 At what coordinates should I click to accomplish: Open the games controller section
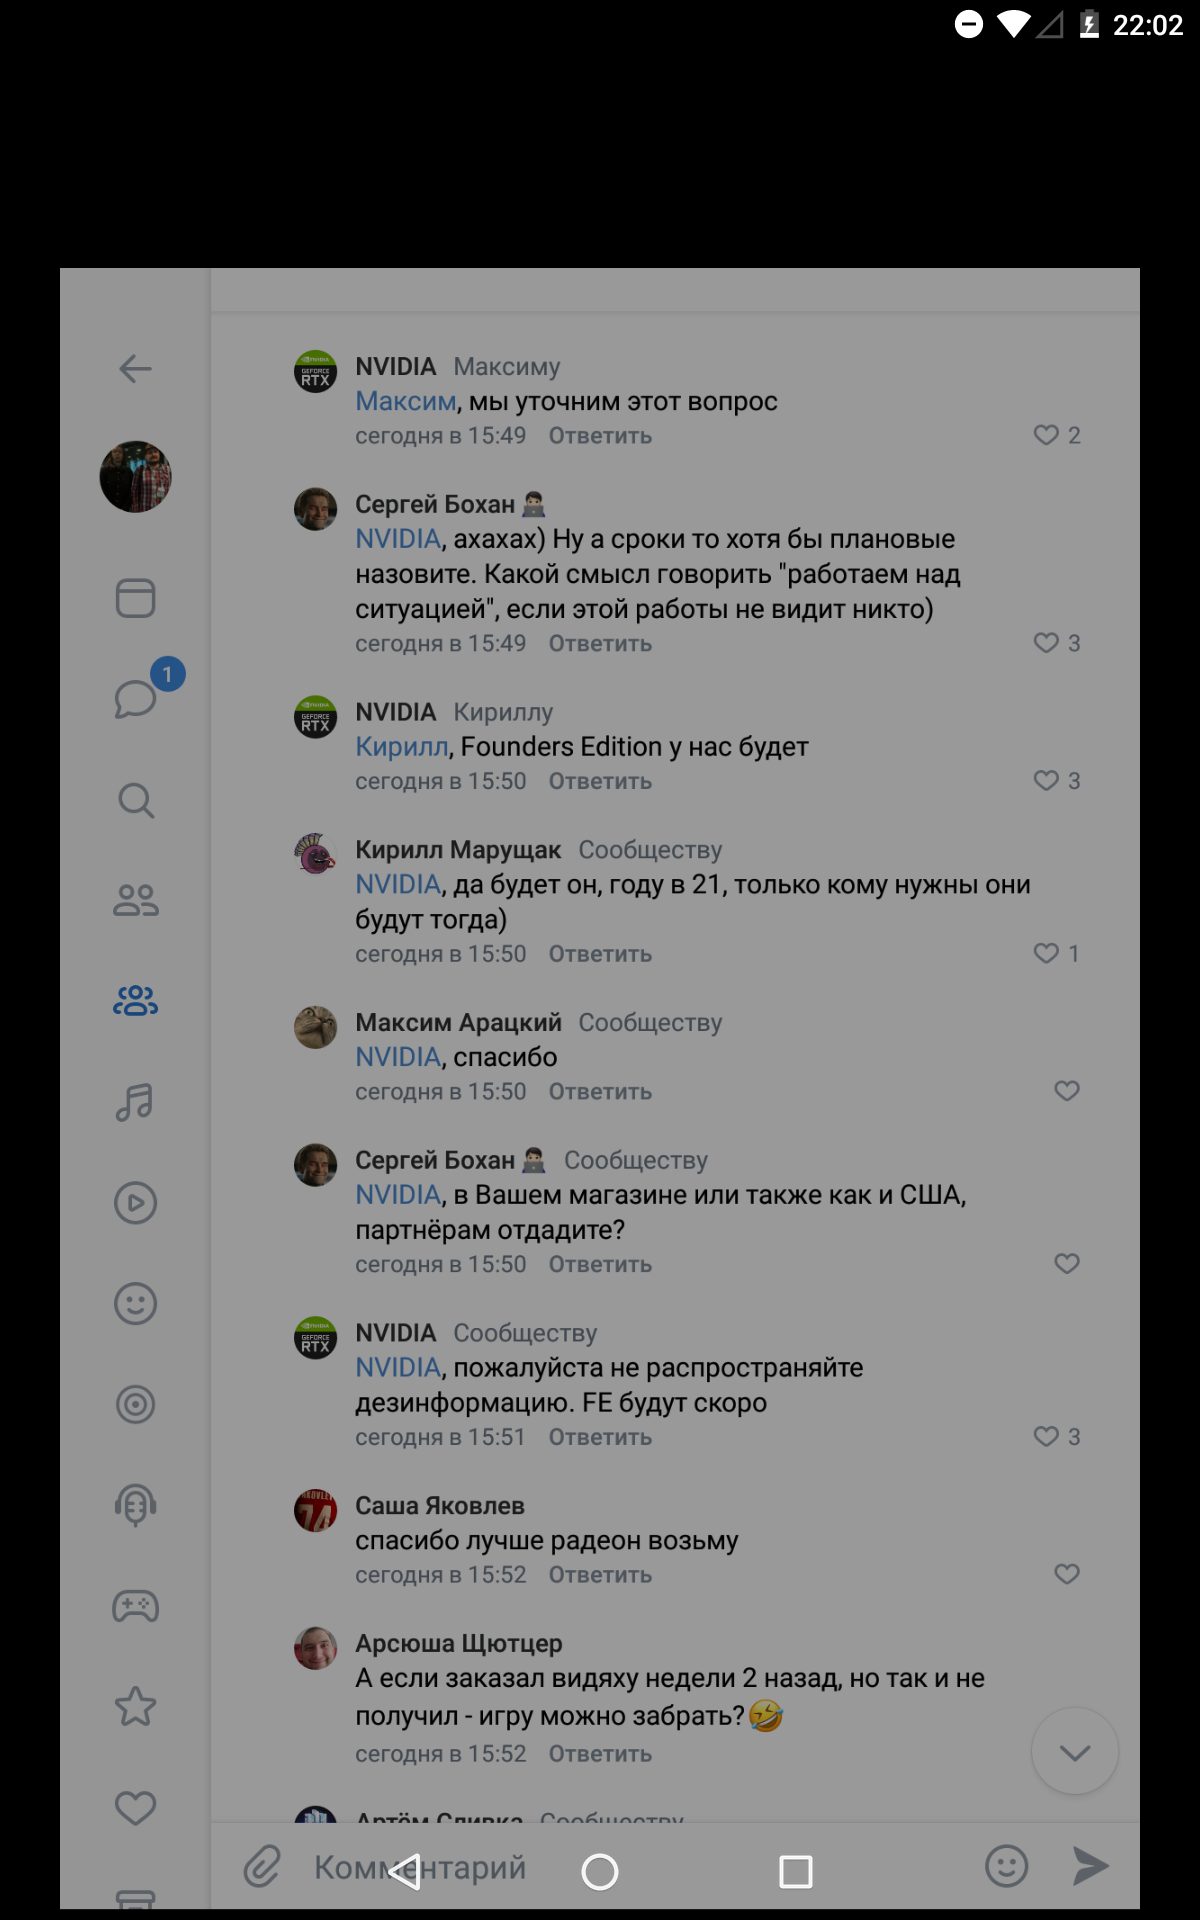tap(135, 1606)
